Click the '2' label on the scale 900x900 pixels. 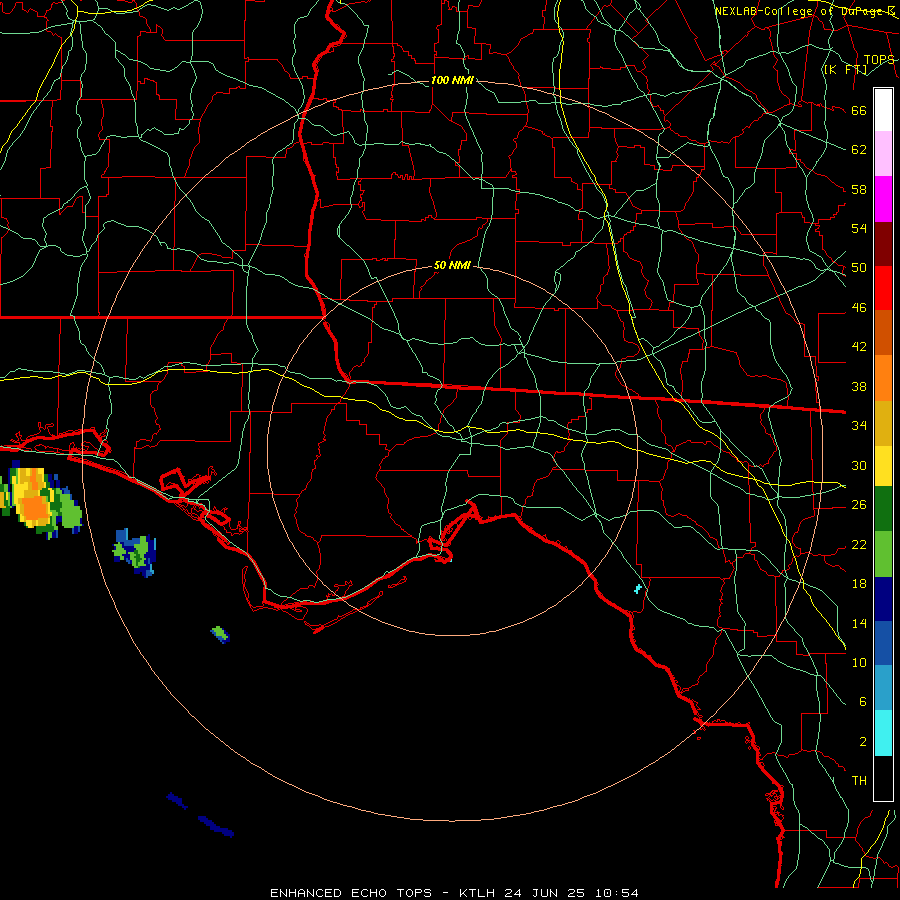pyautogui.click(x=862, y=742)
